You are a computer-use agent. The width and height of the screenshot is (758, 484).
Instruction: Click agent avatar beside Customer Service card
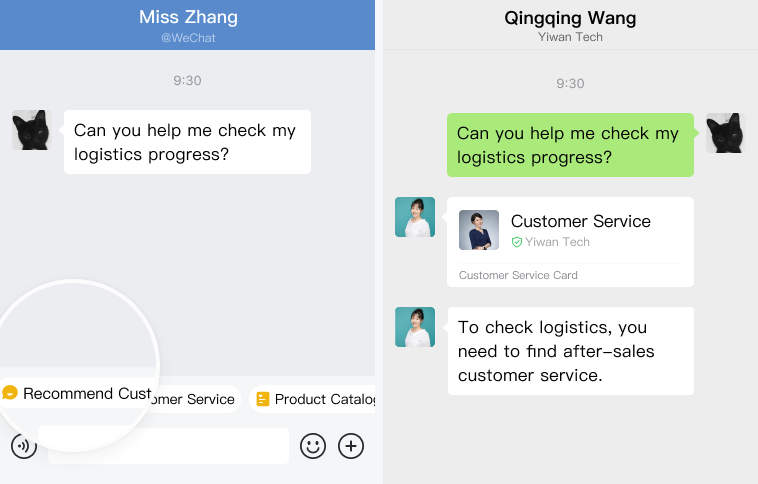(415, 217)
